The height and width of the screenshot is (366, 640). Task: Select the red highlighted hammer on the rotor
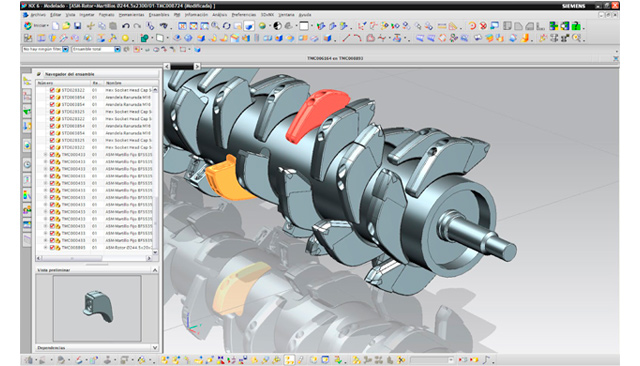click(317, 115)
